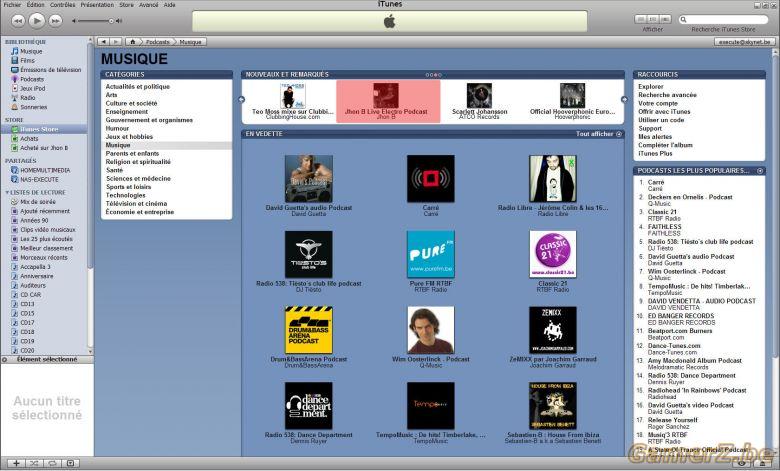Show next items in Nouveaux et remarqués
Screen dimensions: 780x471
tap(624, 99)
